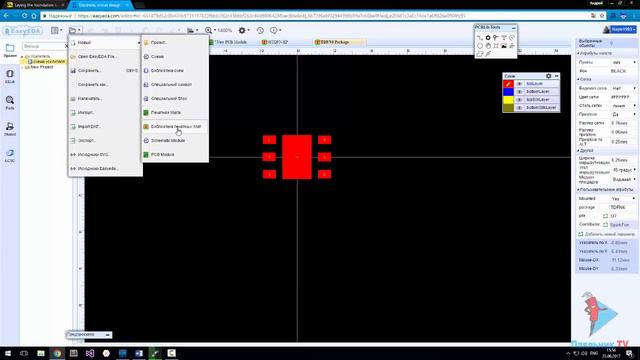Open the units dropdown in canvas attributes
Image resolution: width=640 pixels, height=360 pixels.
pos(624,62)
